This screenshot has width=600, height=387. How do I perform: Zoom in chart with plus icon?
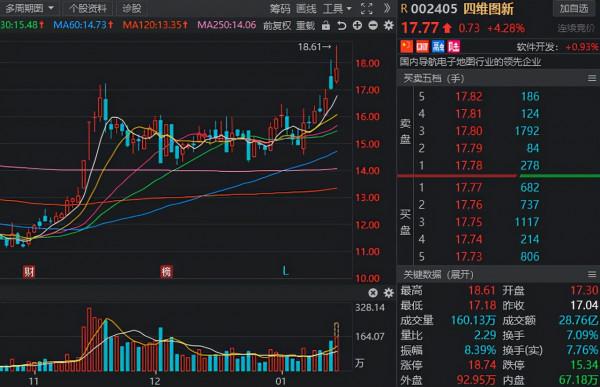click(357, 26)
